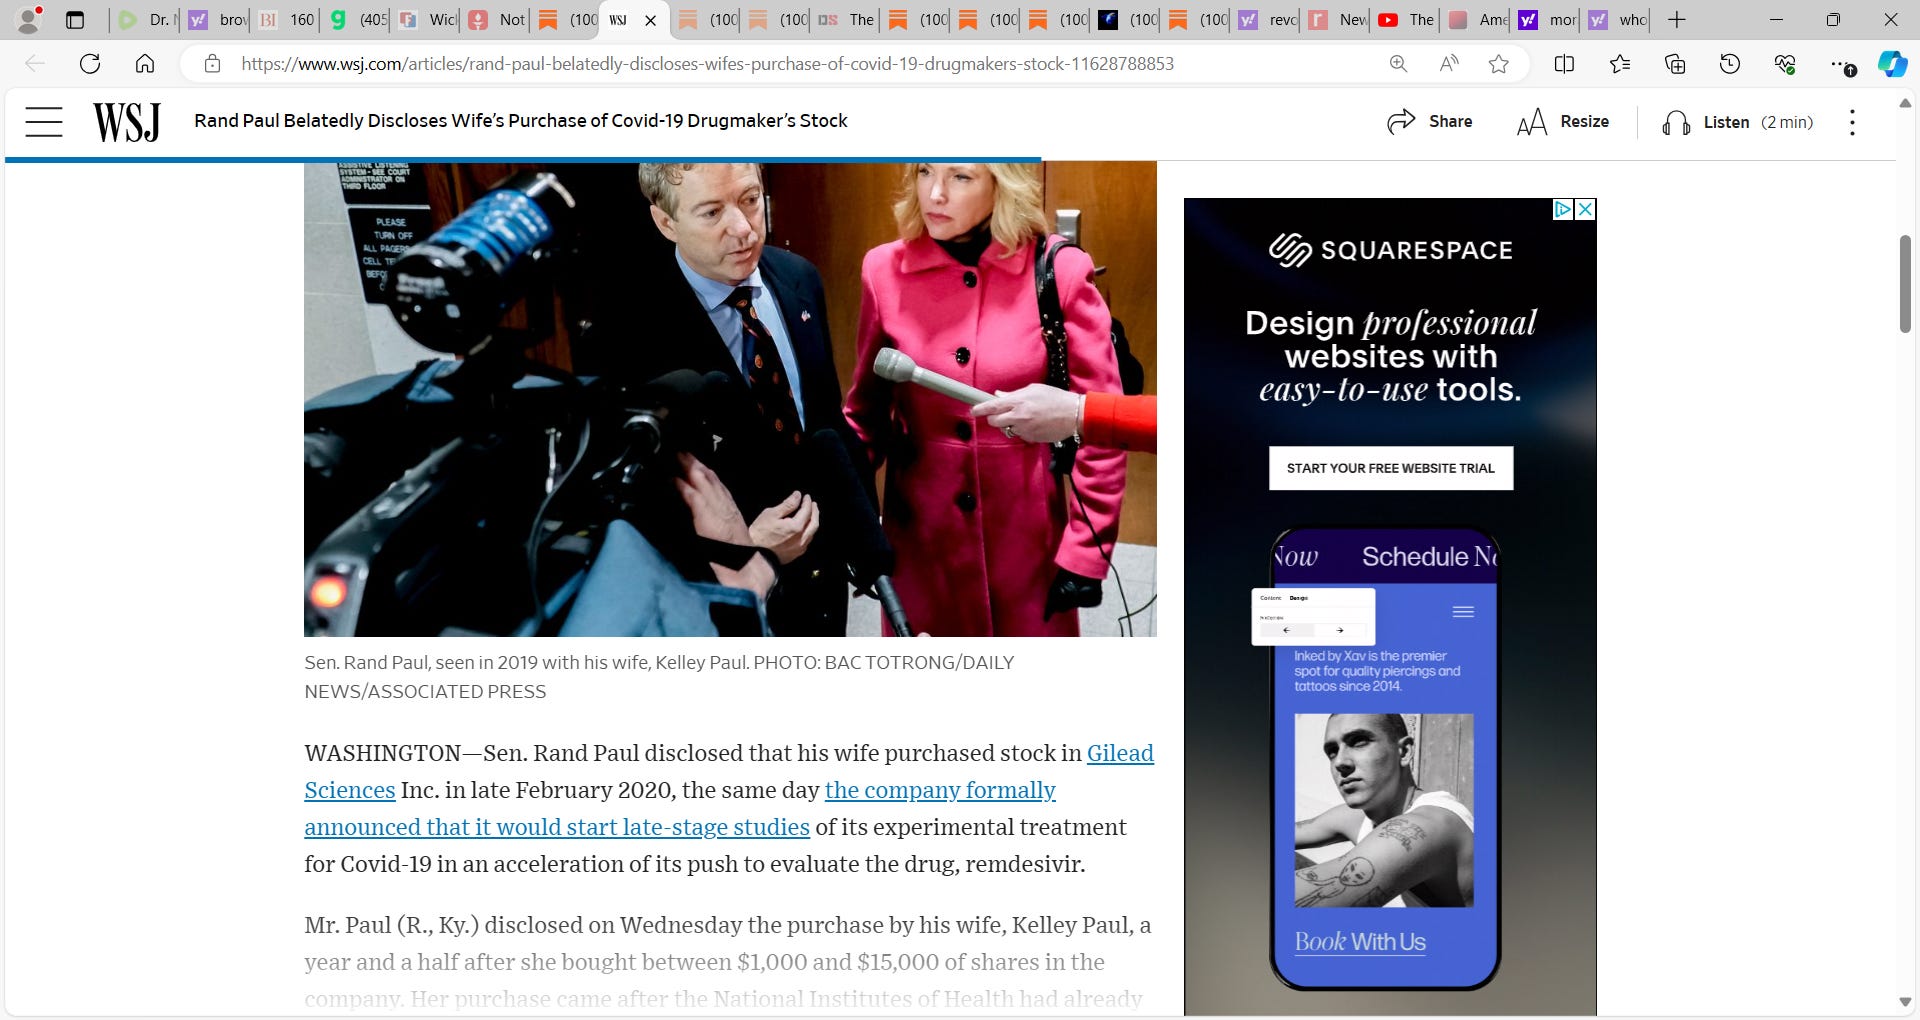Add this page to favorites star
Viewport: 1920px width, 1020px height.
point(1498,64)
